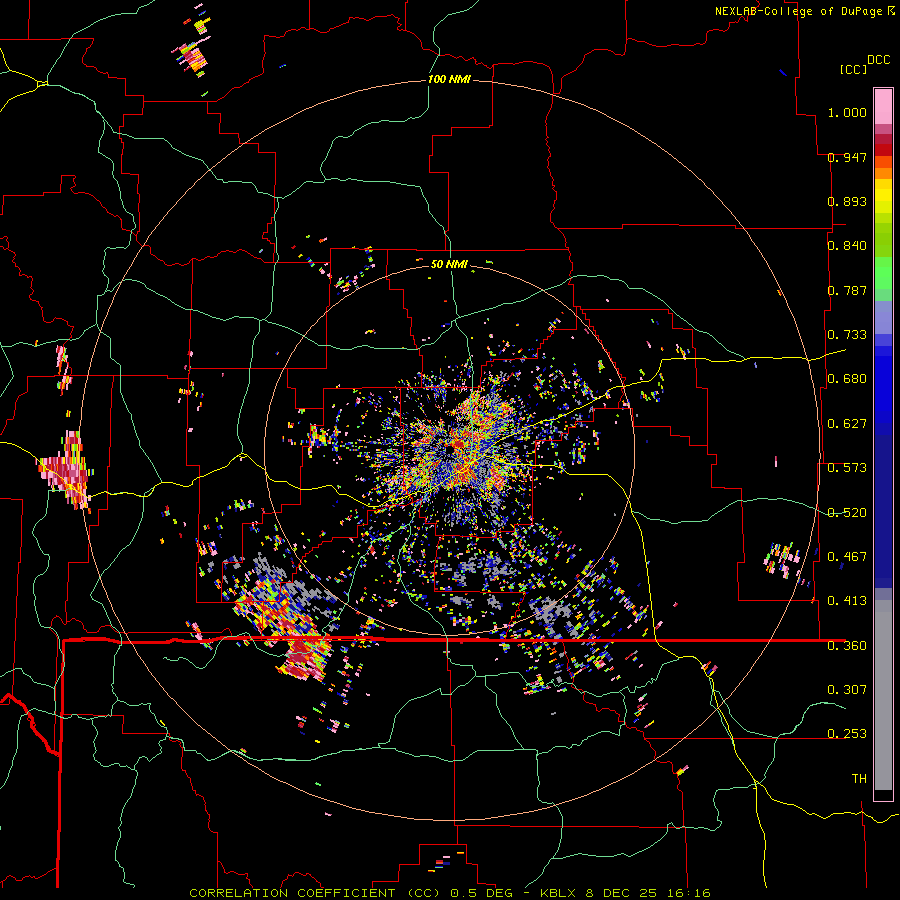Viewport: 900px width, 900px height.
Task: Click the 0.573 color scale value
Action: [x=847, y=468]
